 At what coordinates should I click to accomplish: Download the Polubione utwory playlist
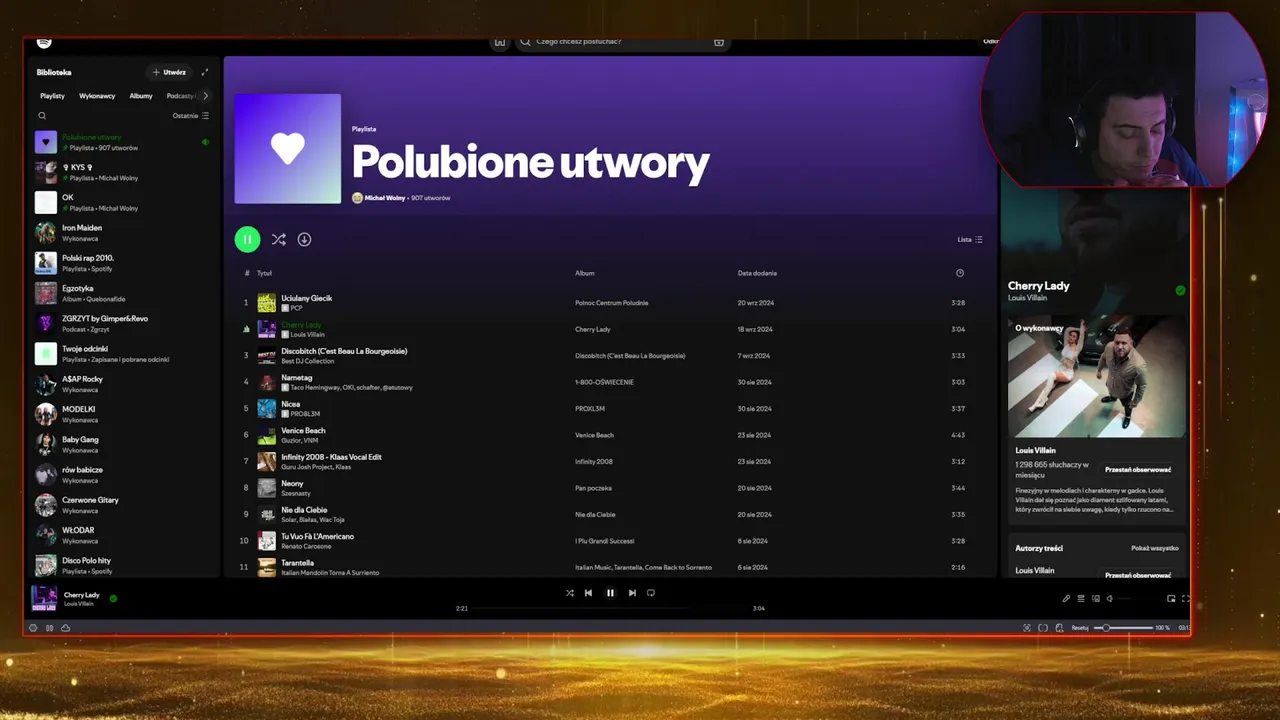click(x=304, y=239)
